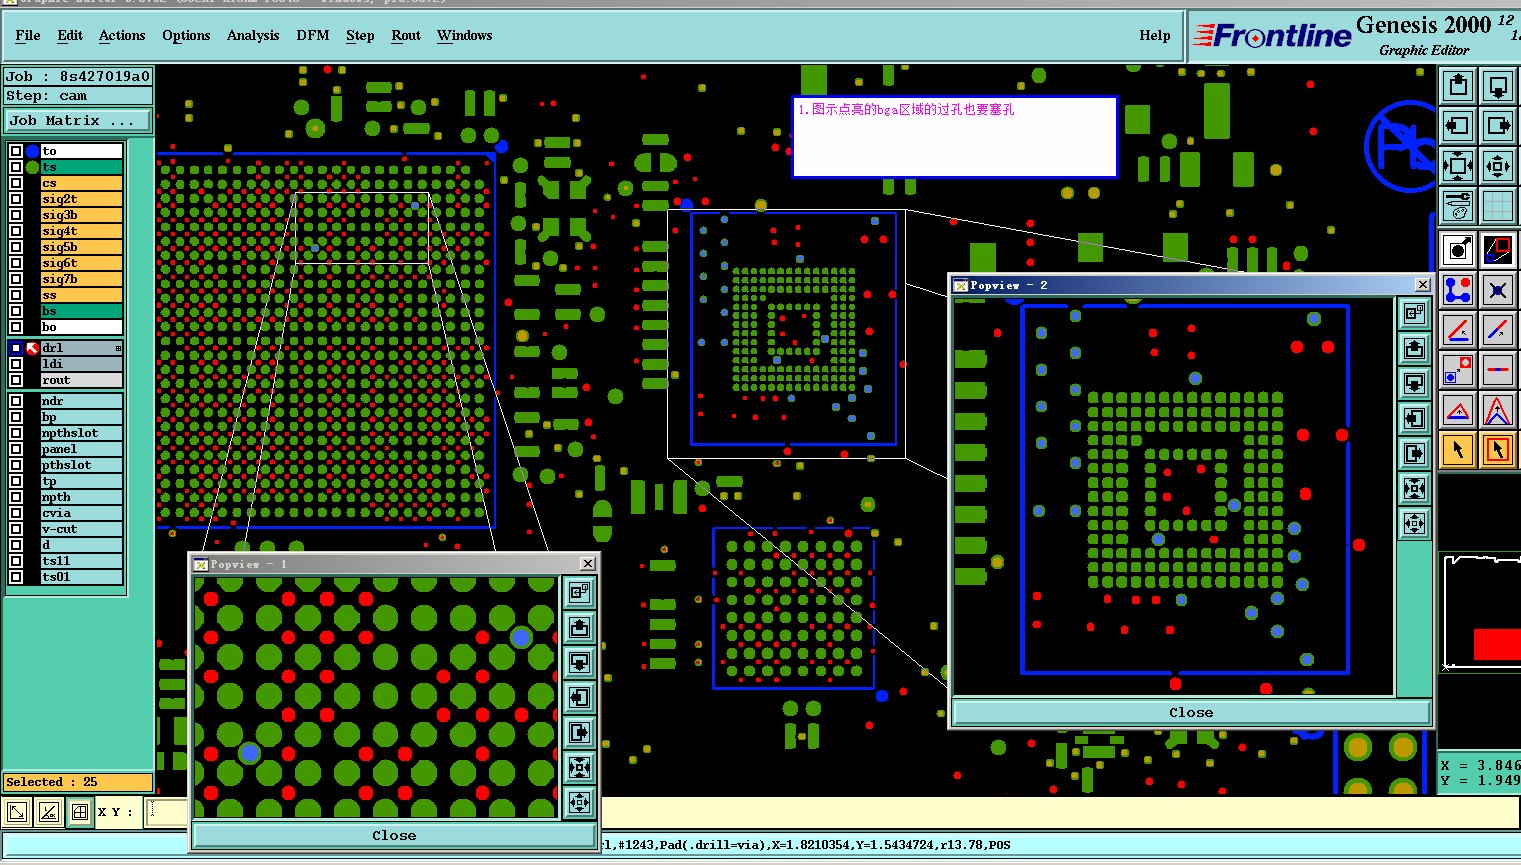The image size is (1521, 865).
Task: Click the board overview thumbnail
Action: click(x=1481, y=613)
